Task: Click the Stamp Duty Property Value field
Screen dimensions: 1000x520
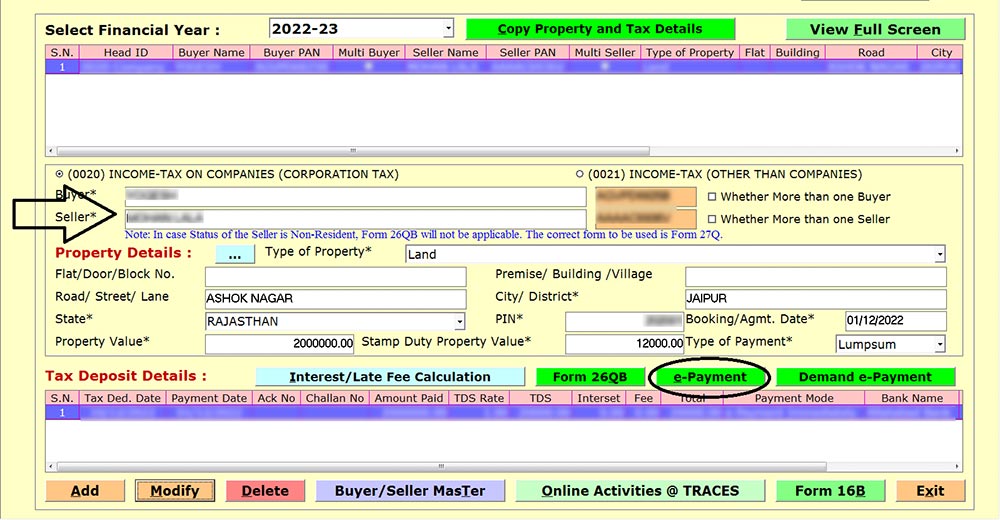Action: coord(624,343)
